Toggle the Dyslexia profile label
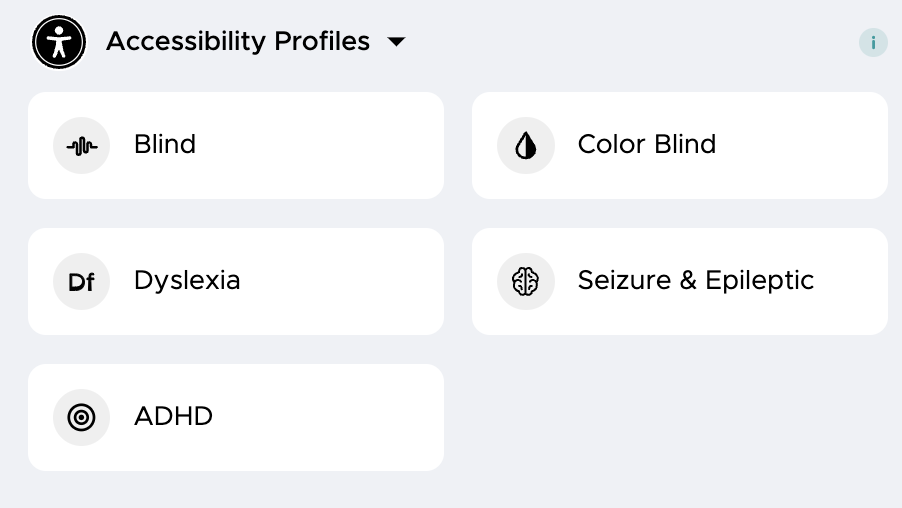The height and width of the screenshot is (508, 902). pyautogui.click(x=187, y=281)
